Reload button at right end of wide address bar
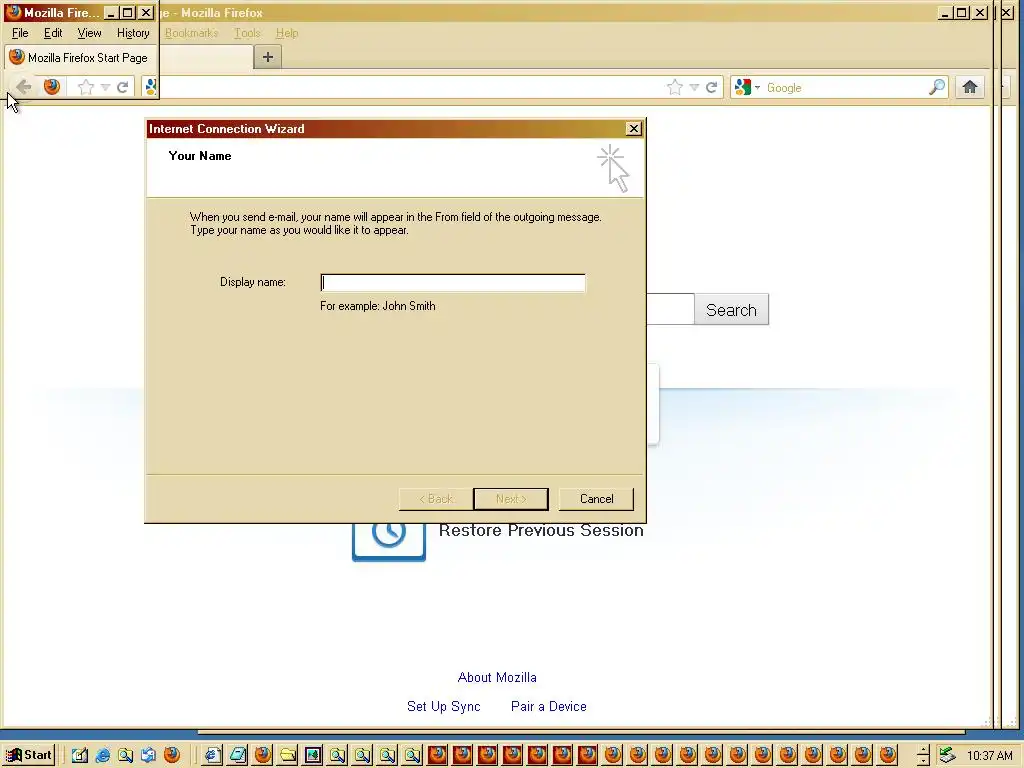Viewport: 1024px width, 768px height. [x=712, y=88]
